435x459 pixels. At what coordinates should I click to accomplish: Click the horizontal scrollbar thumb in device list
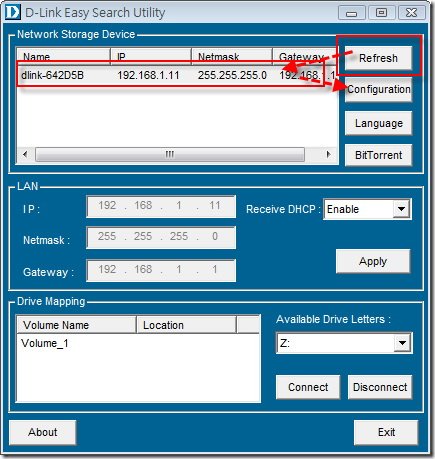point(170,154)
